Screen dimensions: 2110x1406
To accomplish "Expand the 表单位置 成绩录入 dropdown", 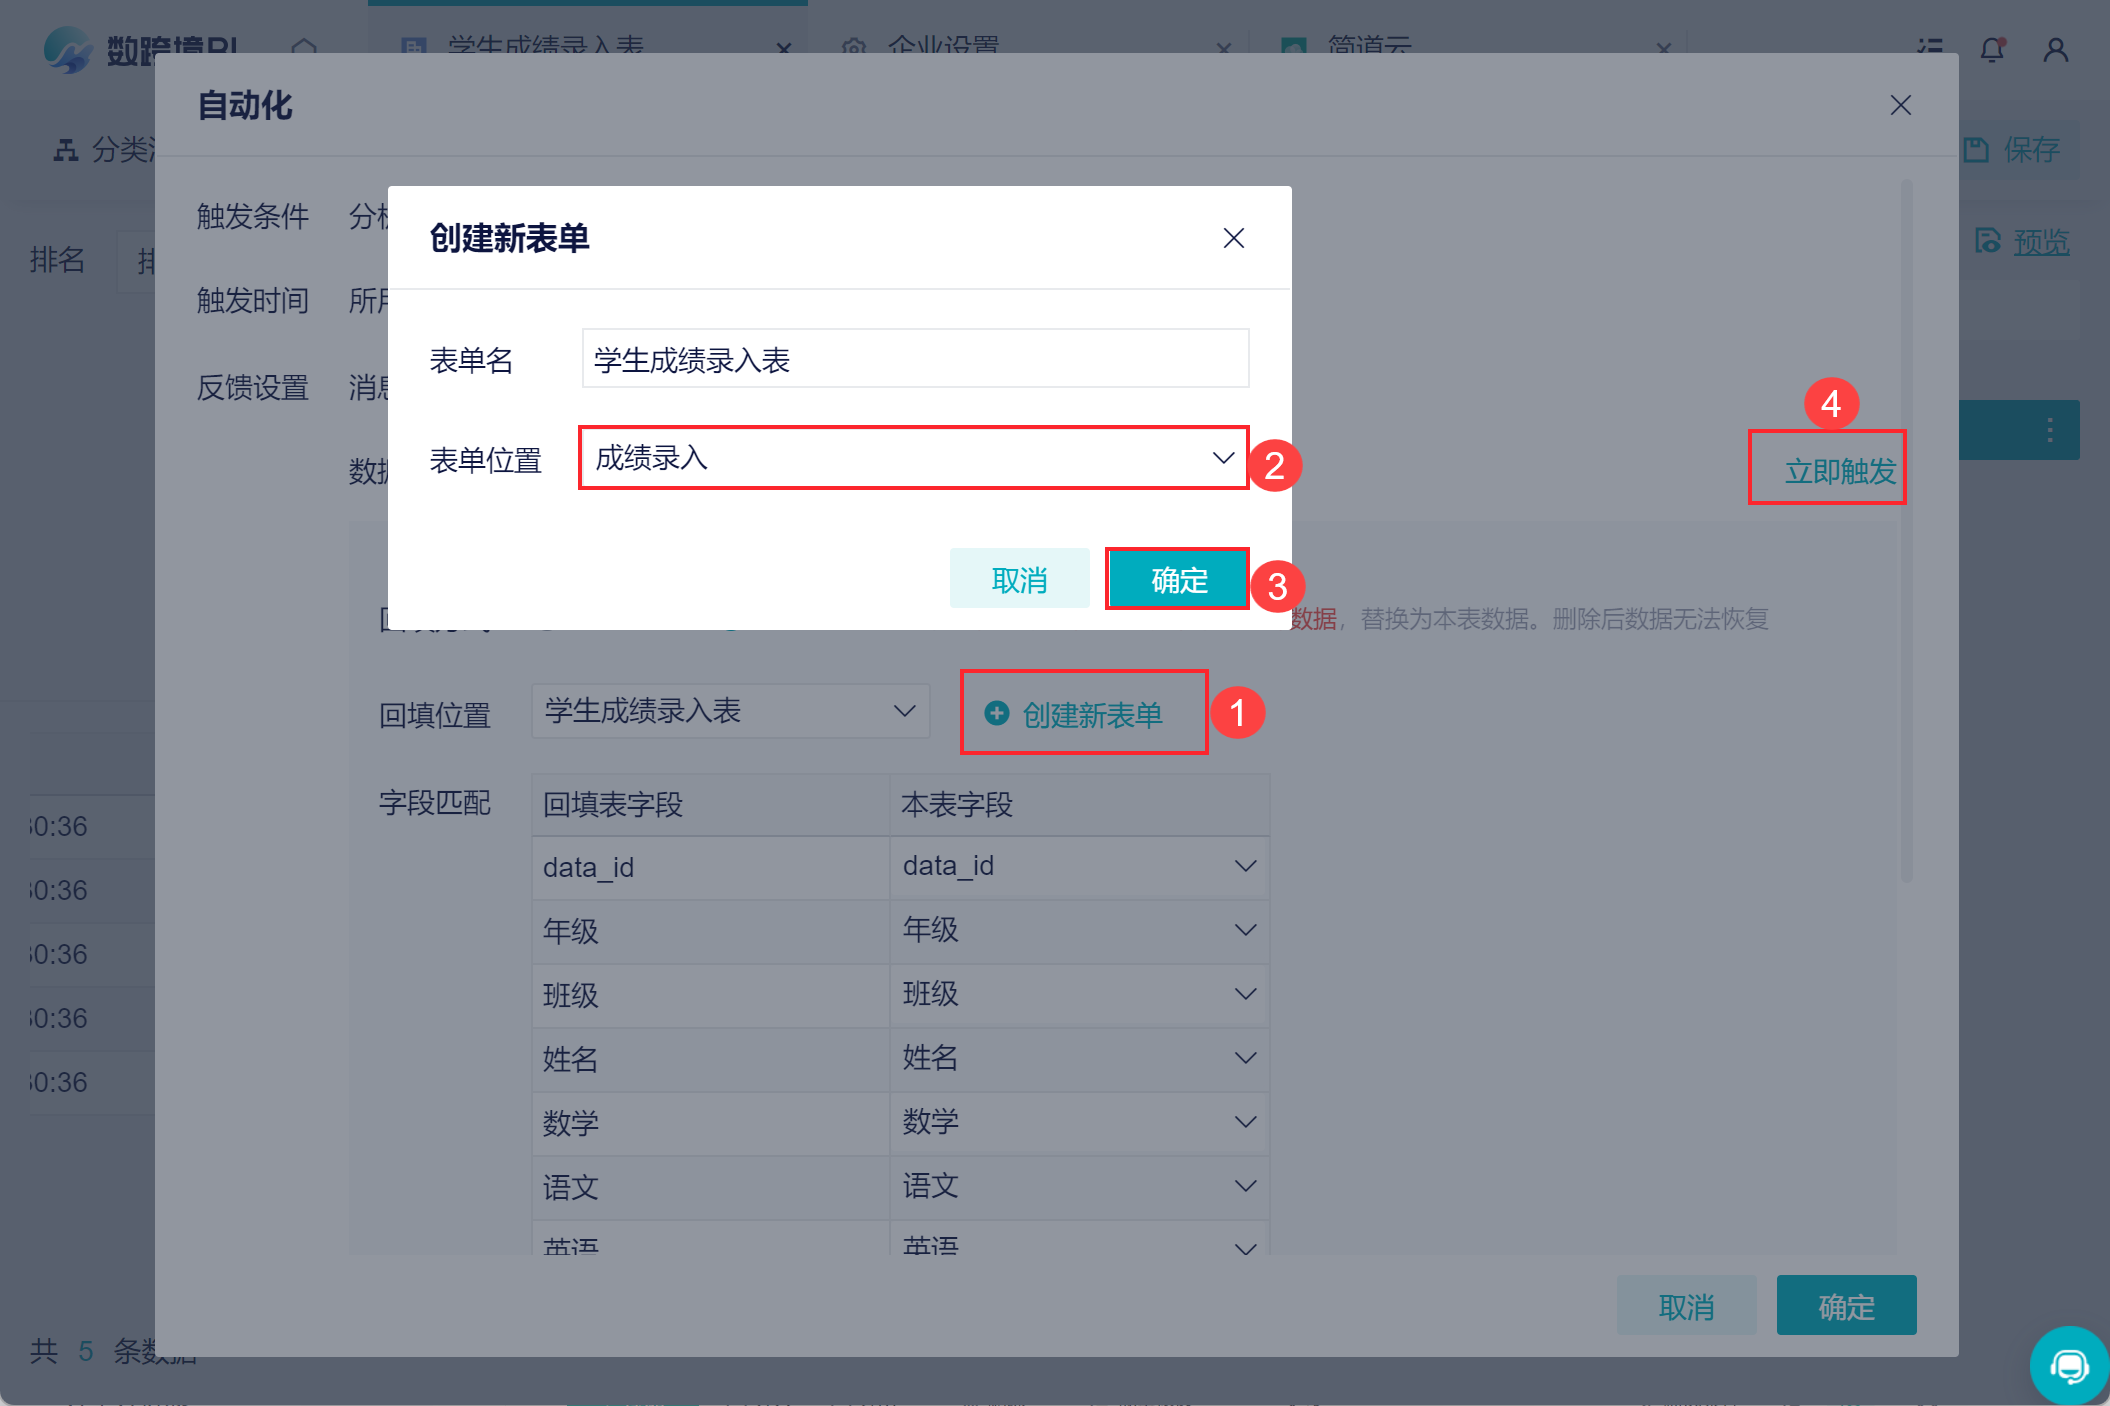I will pos(913,458).
